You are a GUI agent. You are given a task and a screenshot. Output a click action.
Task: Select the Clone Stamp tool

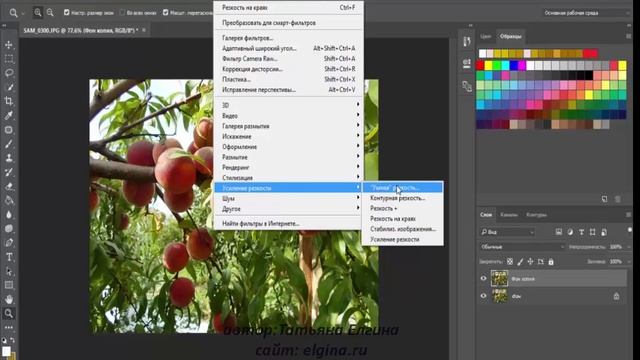[x=9, y=158]
